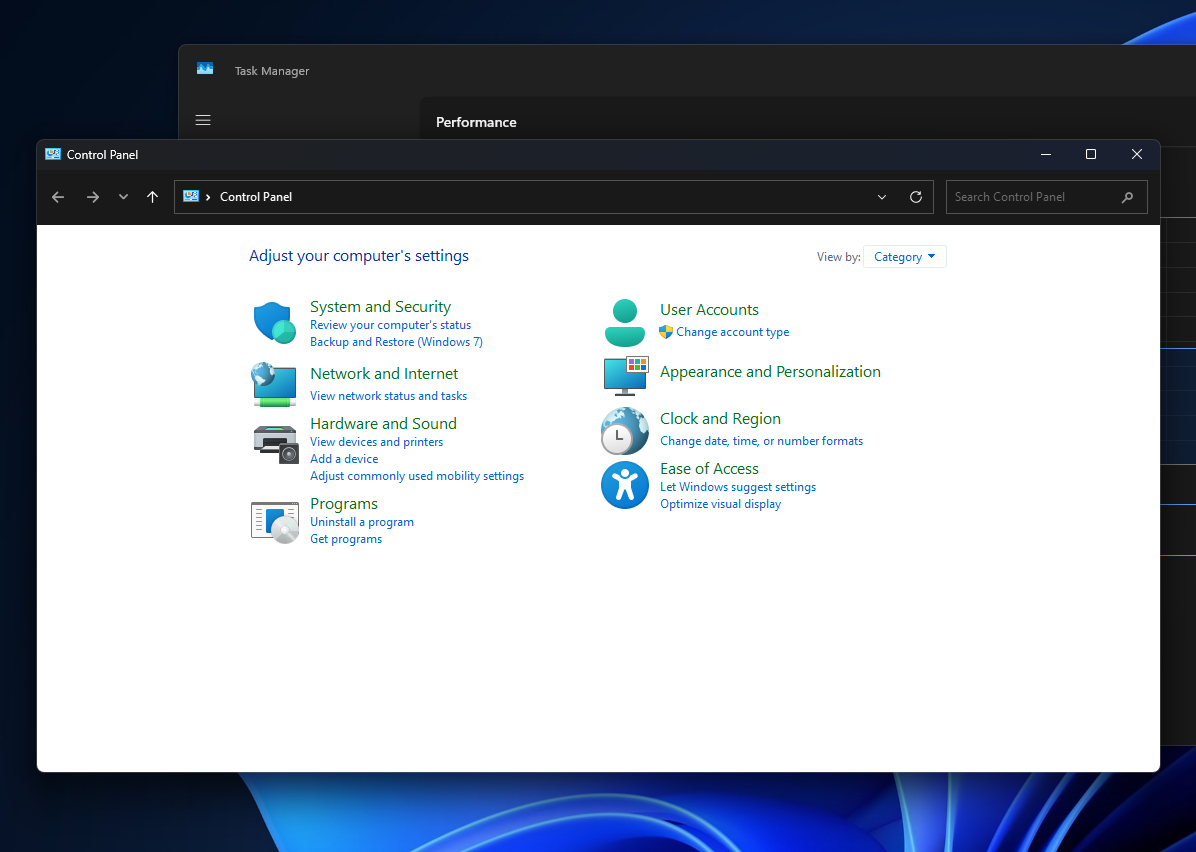1196x852 pixels.
Task: Click View network status and tasks
Action: pos(388,396)
